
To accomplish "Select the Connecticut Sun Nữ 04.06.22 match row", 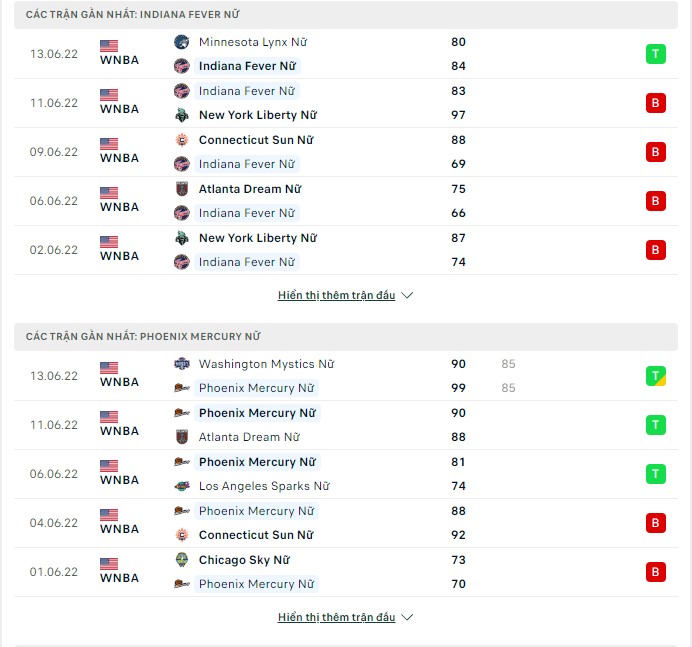I will click(346, 523).
